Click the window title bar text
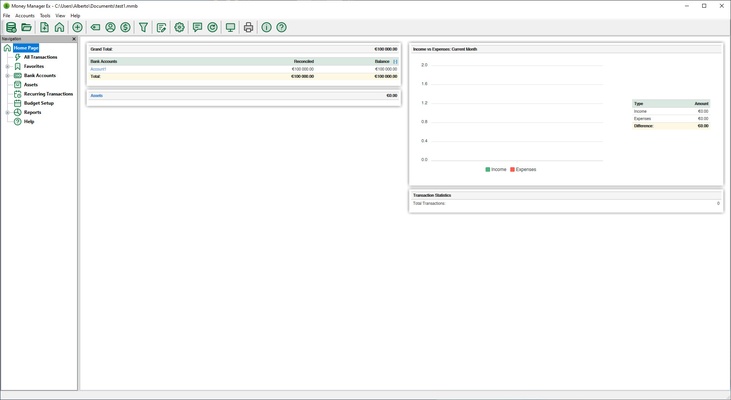Viewport: 731px width, 400px height. 75,6
